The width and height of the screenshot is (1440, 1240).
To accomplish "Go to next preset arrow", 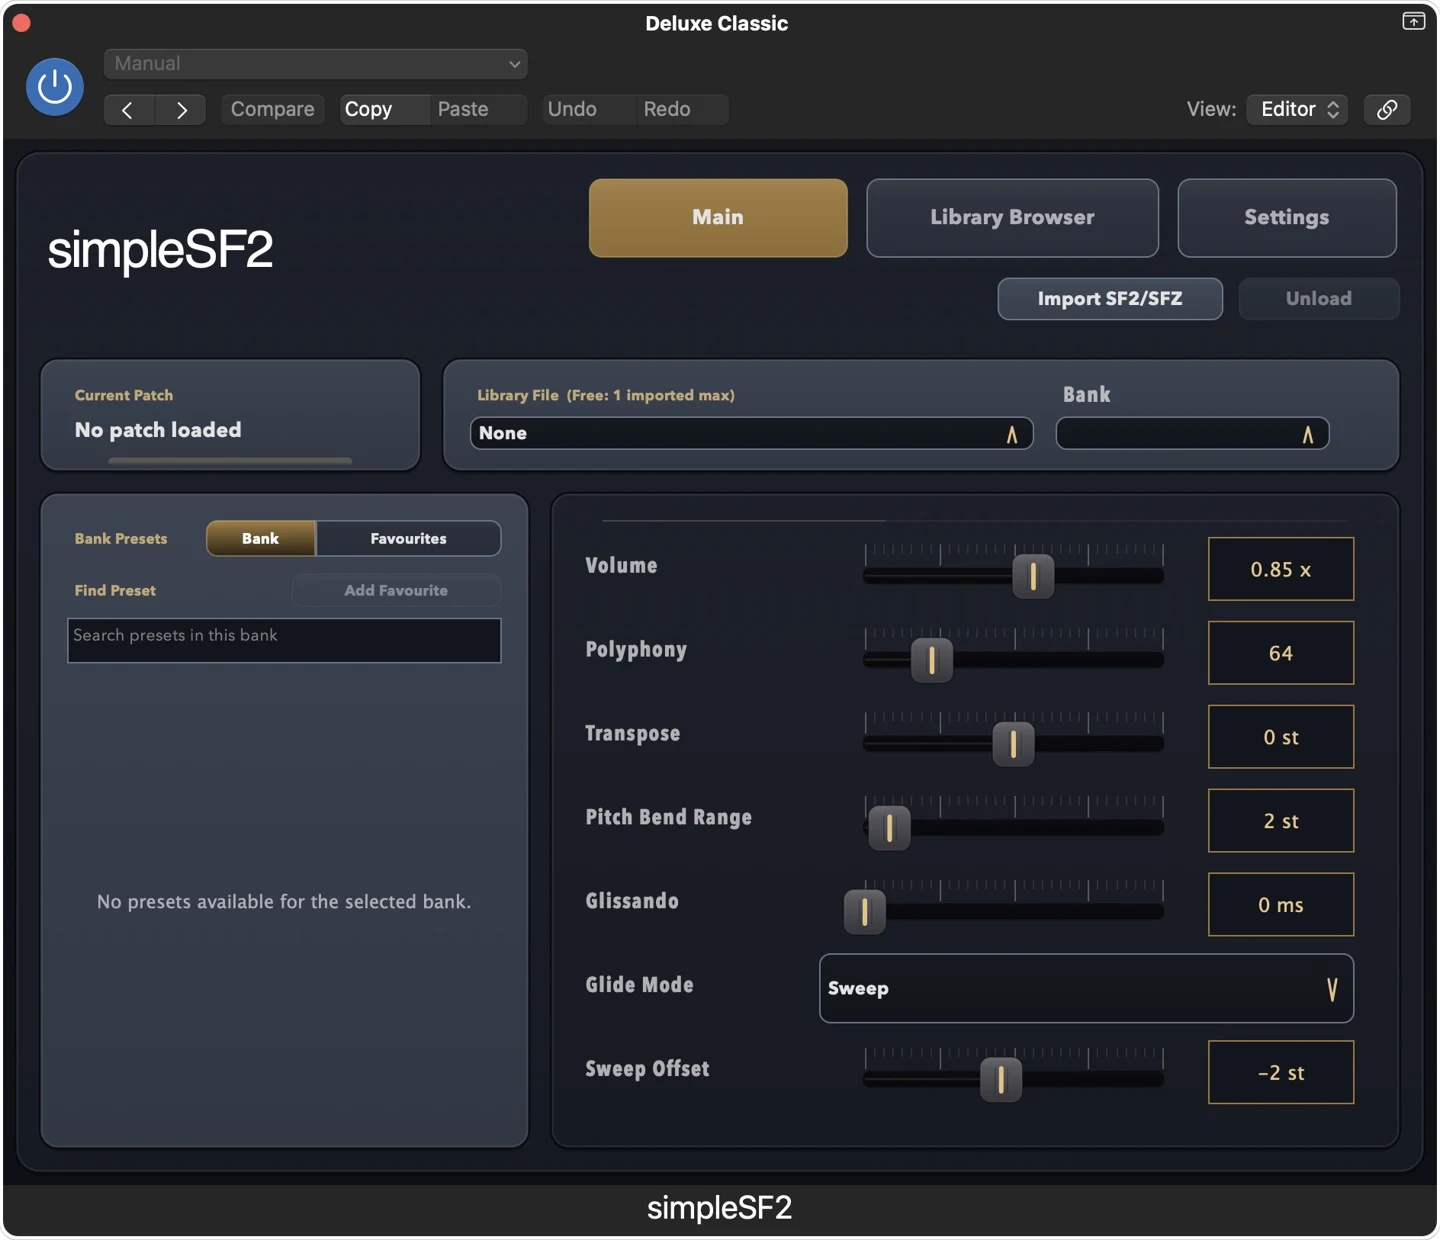I will 181,109.
